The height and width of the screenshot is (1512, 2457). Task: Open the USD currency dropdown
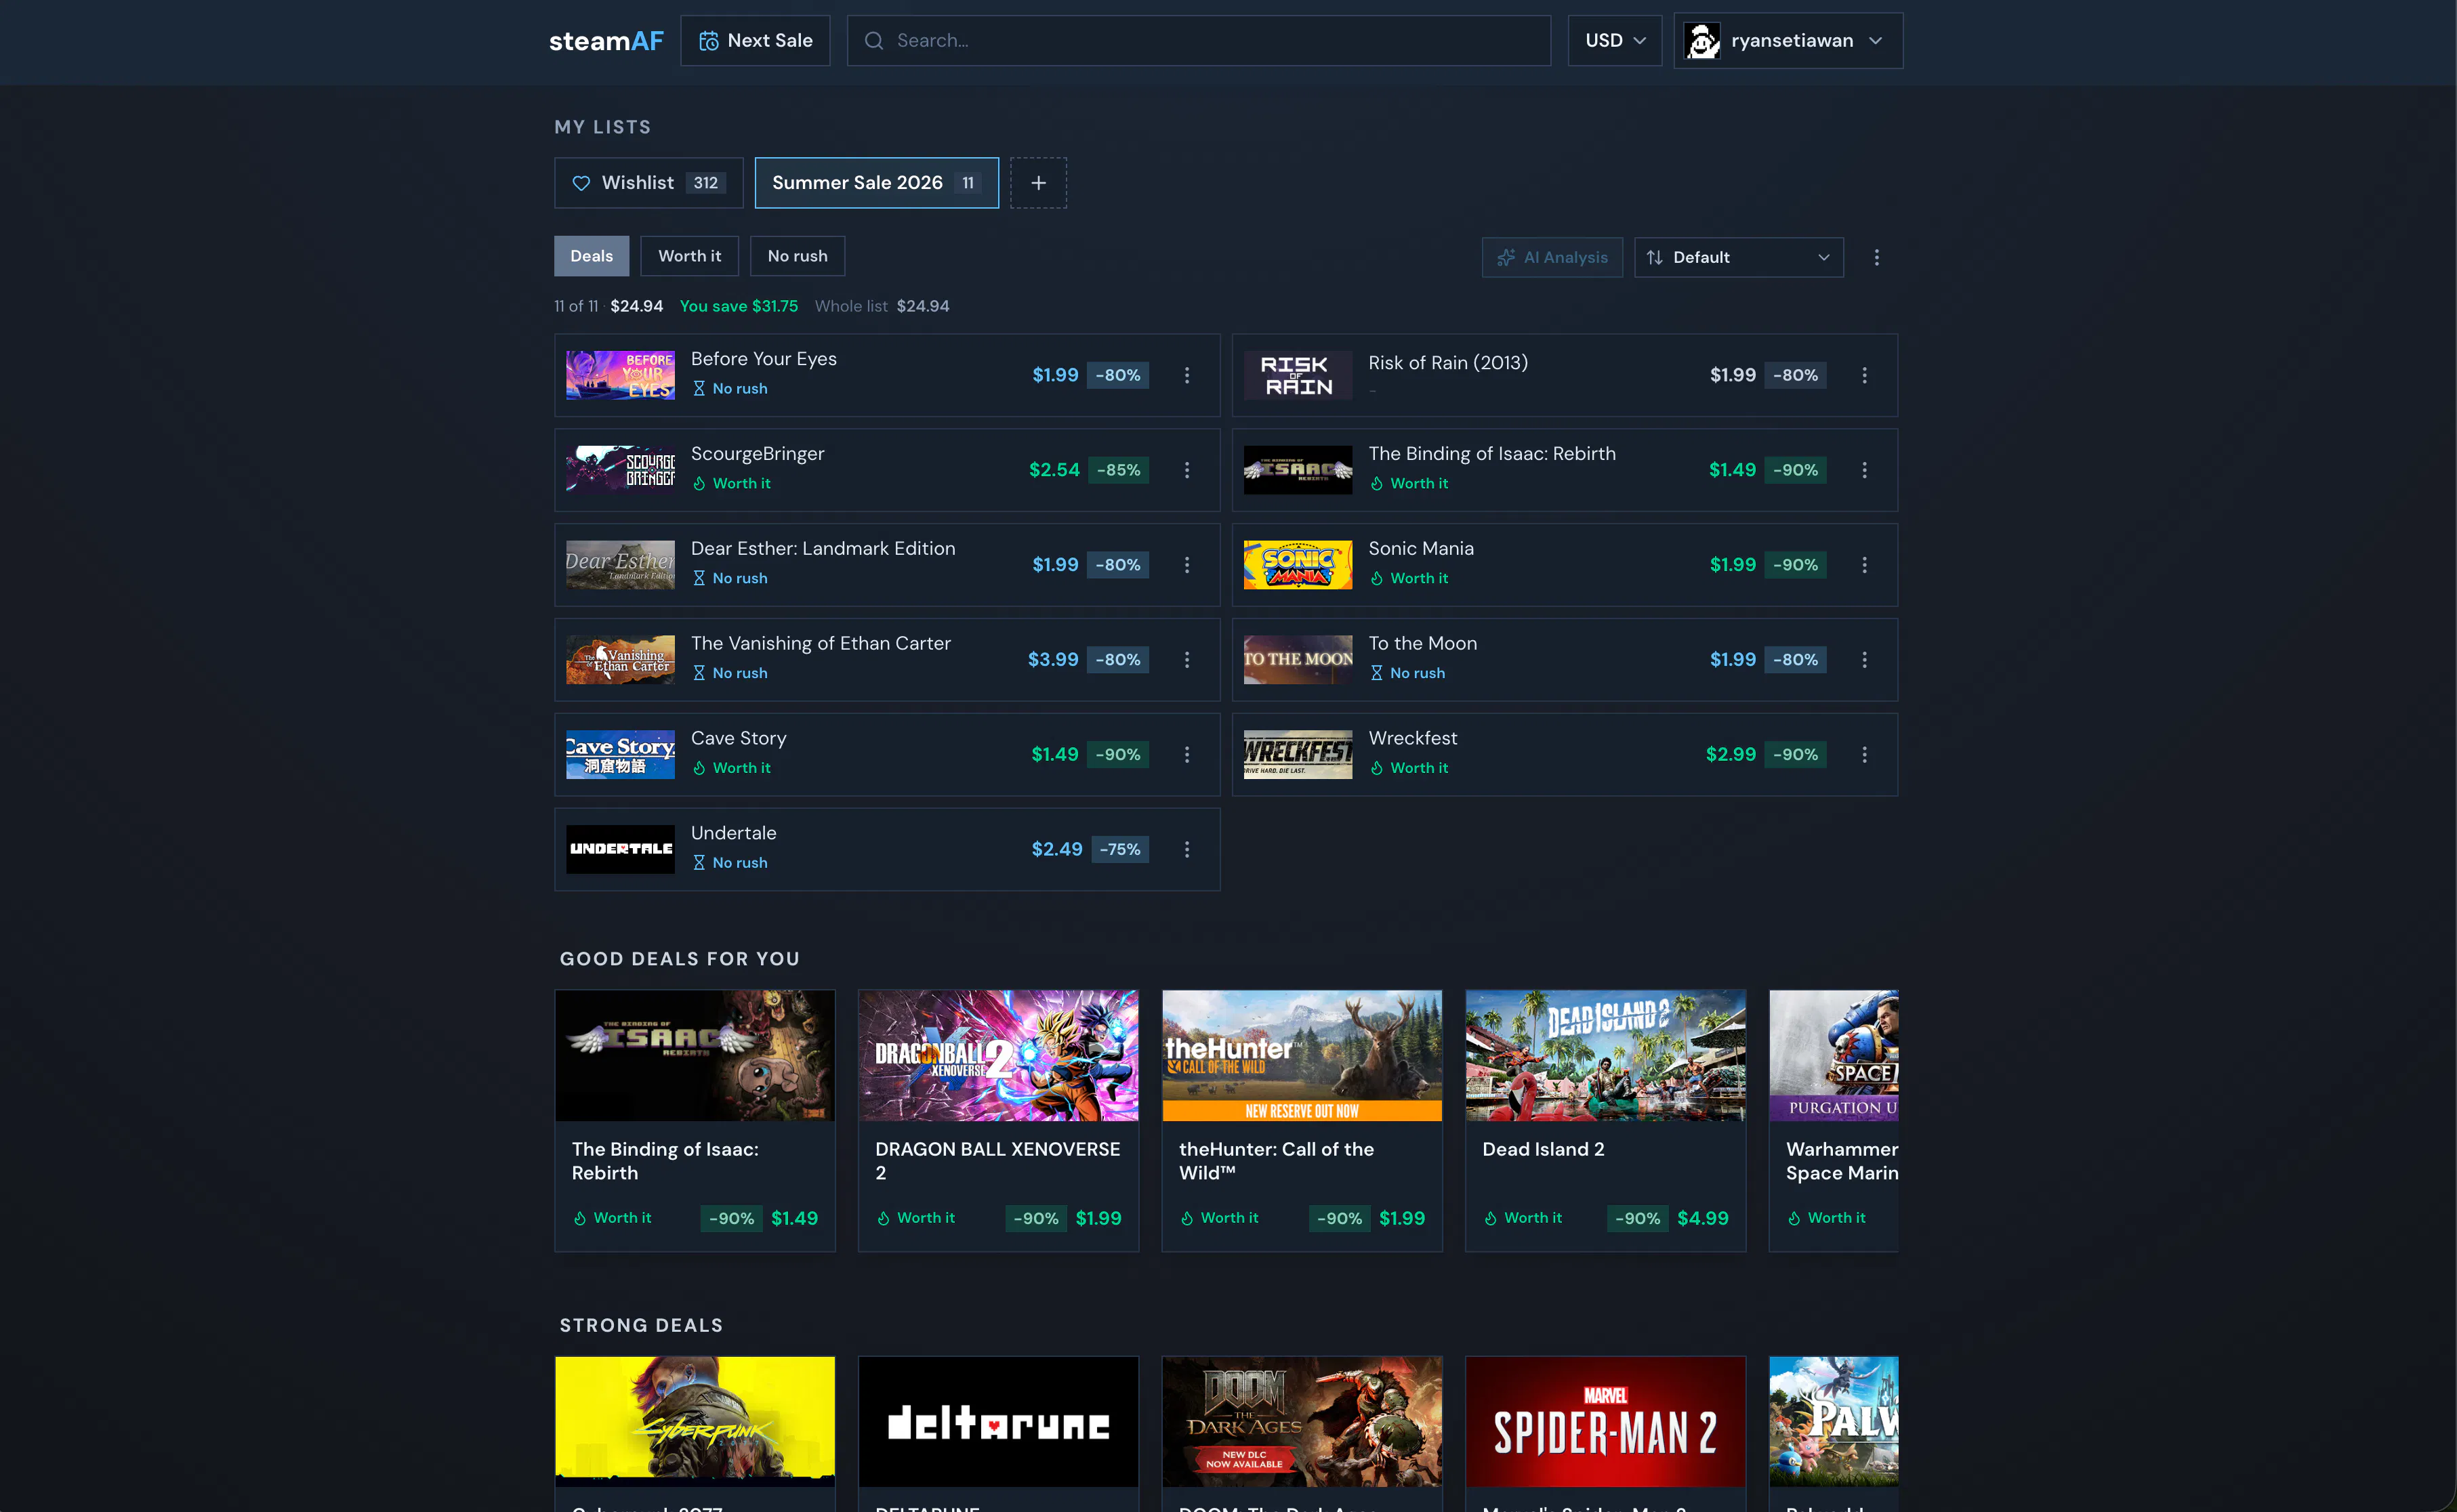coord(1615,41)
